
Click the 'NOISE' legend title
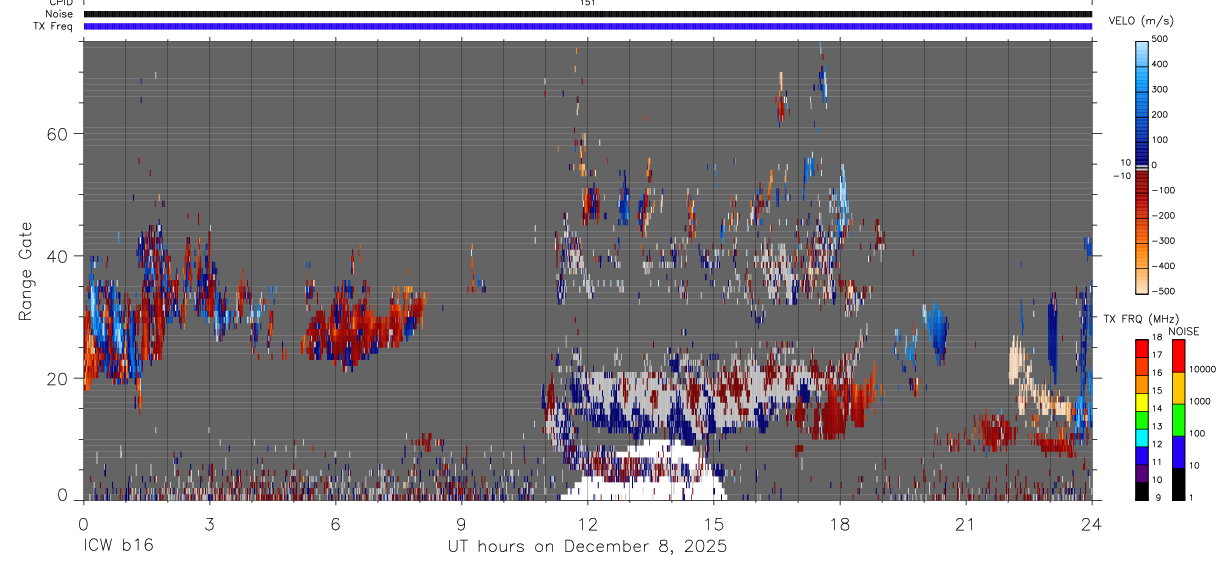pyautogui.click(x=1184, y=332)
